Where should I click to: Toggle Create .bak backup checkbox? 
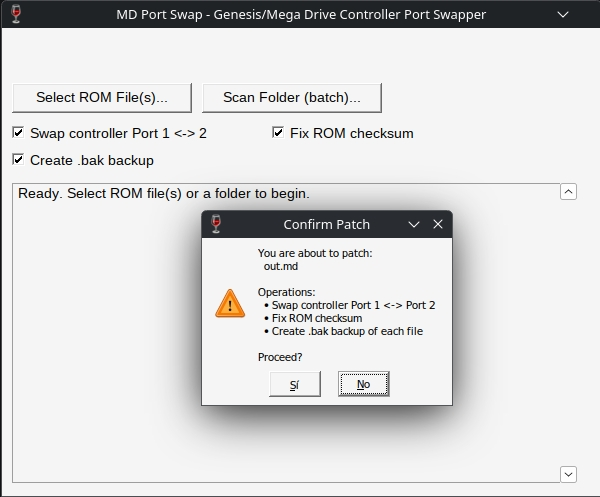[18, 160]
